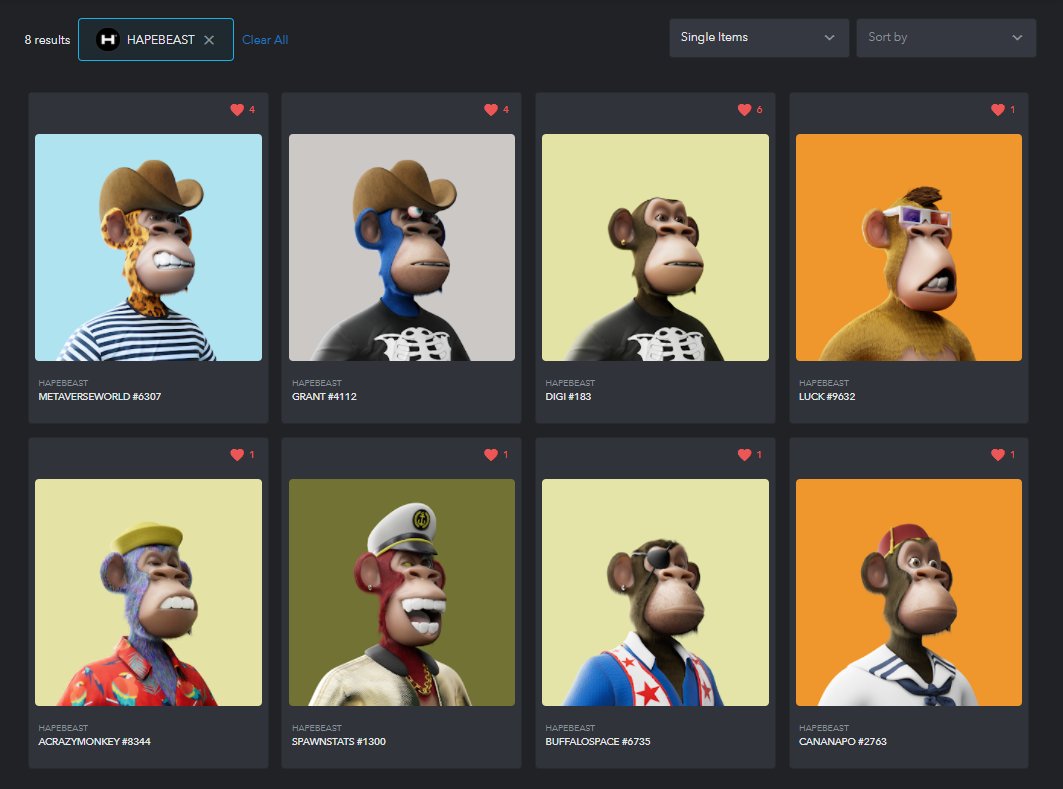Click the Clear All link

point(265,40)
